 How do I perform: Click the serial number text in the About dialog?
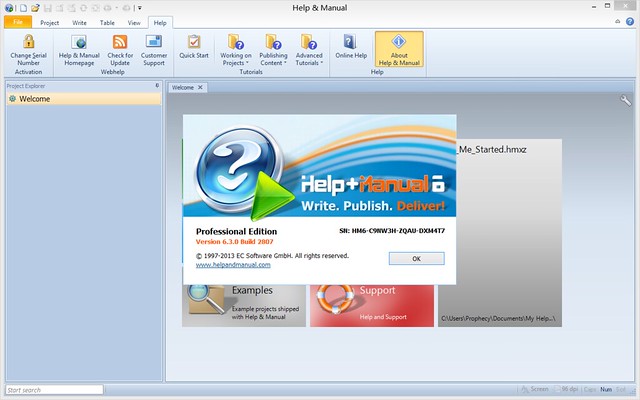click(x=392, y=231)
